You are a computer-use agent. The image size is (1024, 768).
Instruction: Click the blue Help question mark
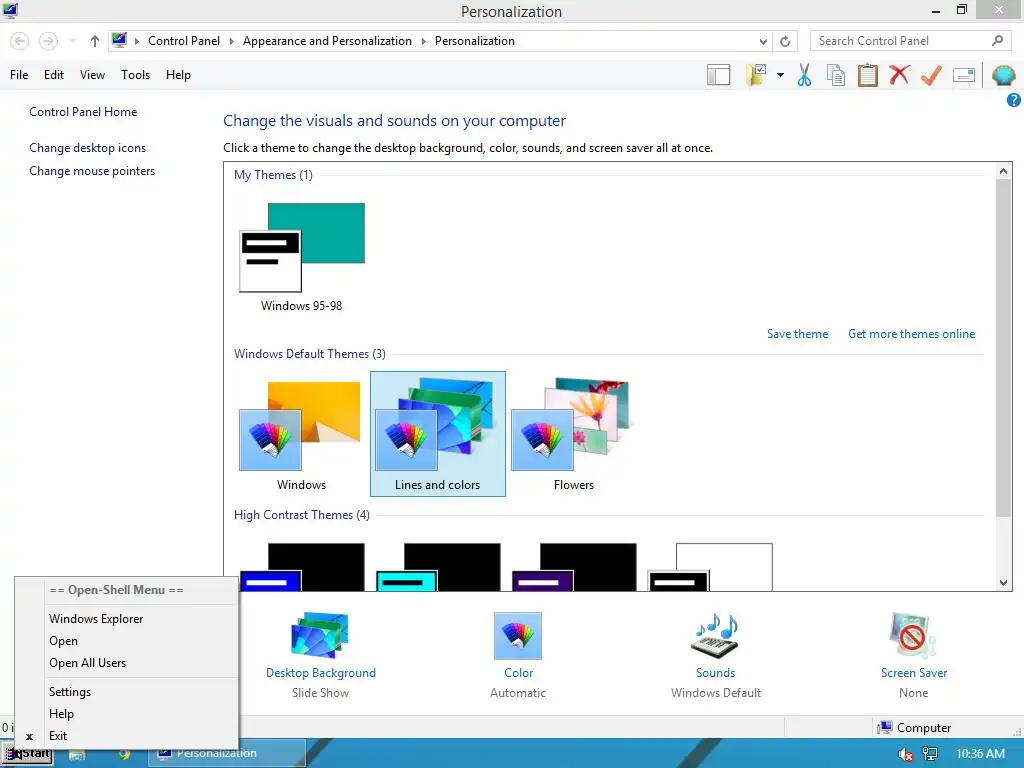[1014, 100]
